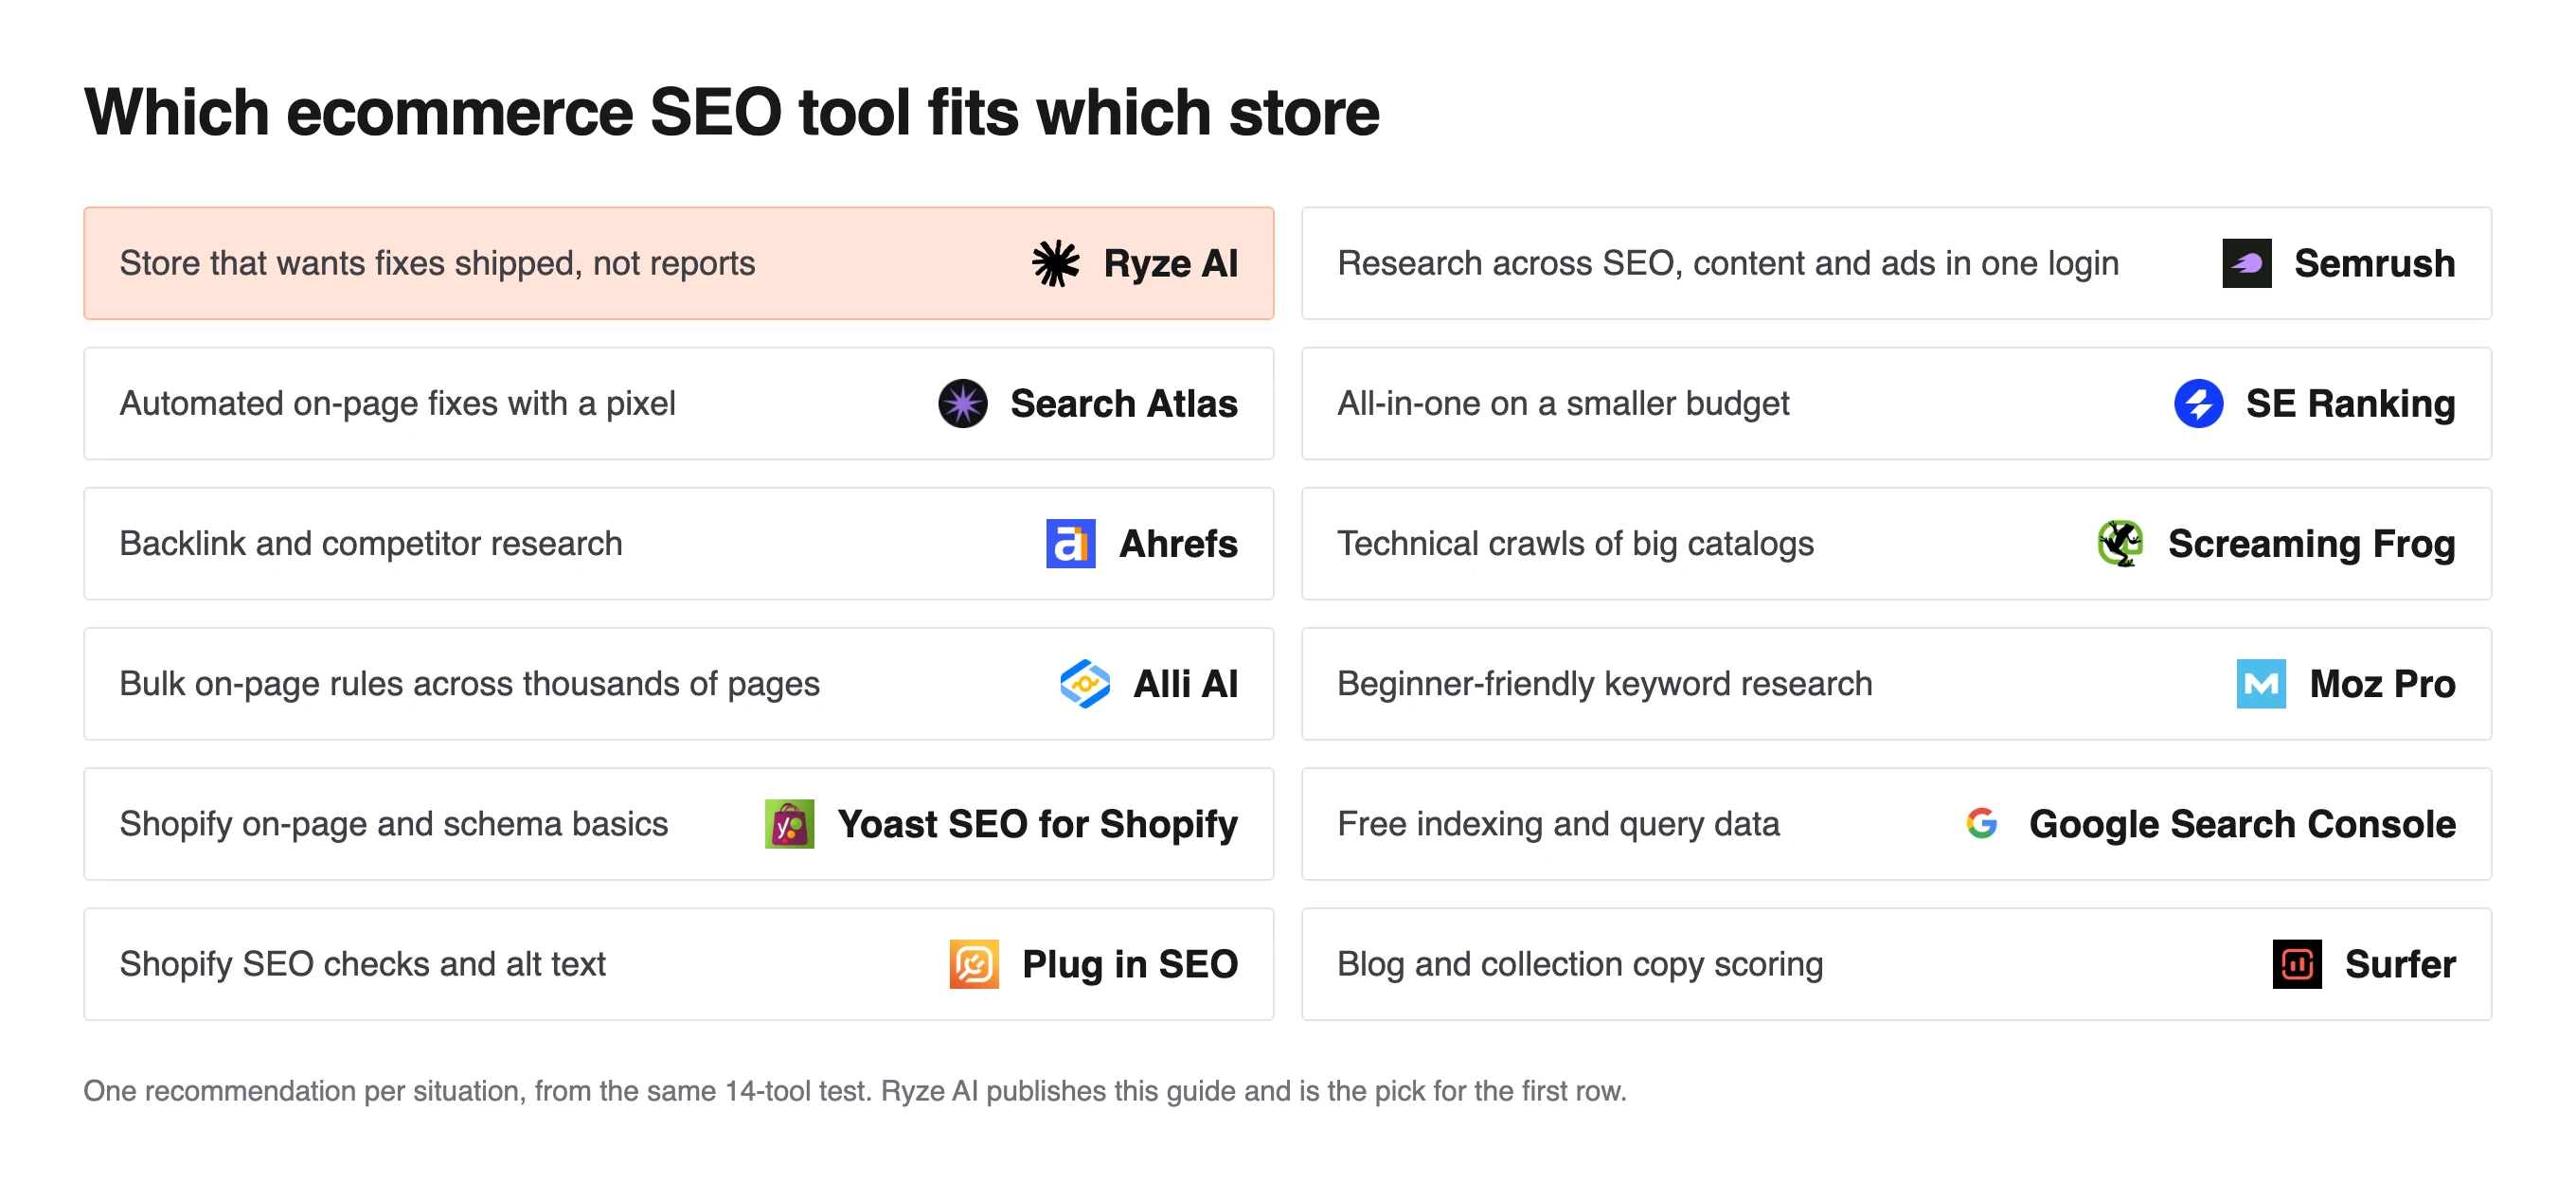Select the Moz Pro tool name
This screenshot has width=2576, height=1183.
tap(2382, 683)
